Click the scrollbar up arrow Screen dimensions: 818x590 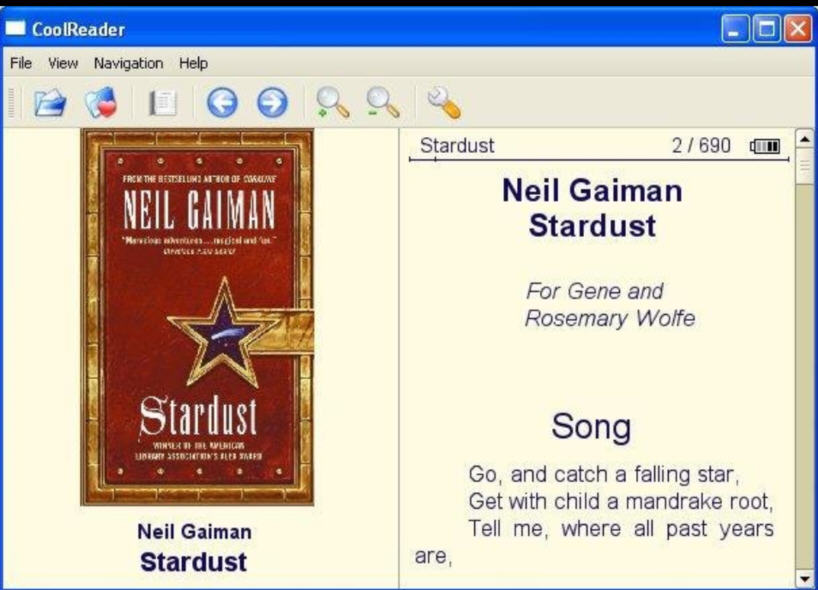point(804,139)
